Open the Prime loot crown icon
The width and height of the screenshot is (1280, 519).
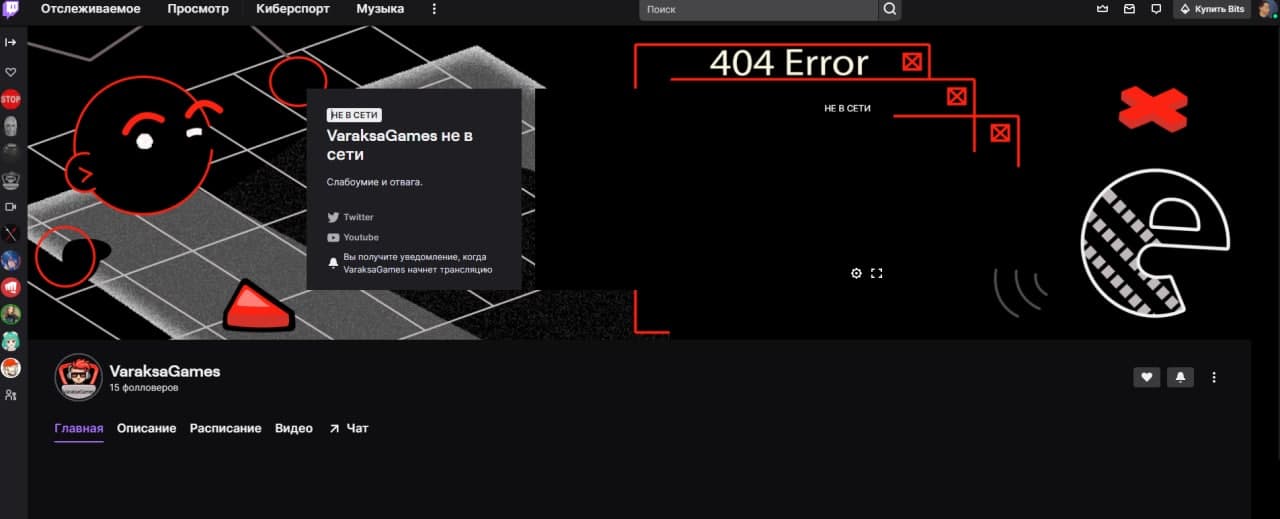pyautogui.click(x=1103, y=9)
